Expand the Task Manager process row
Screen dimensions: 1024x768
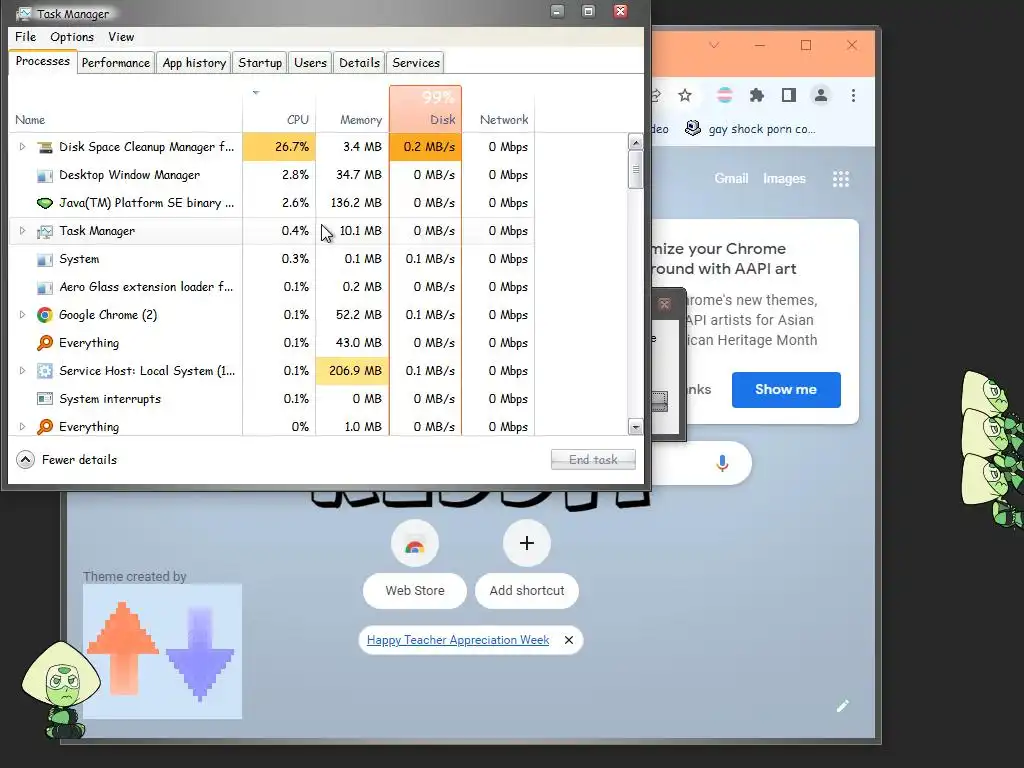22,231
